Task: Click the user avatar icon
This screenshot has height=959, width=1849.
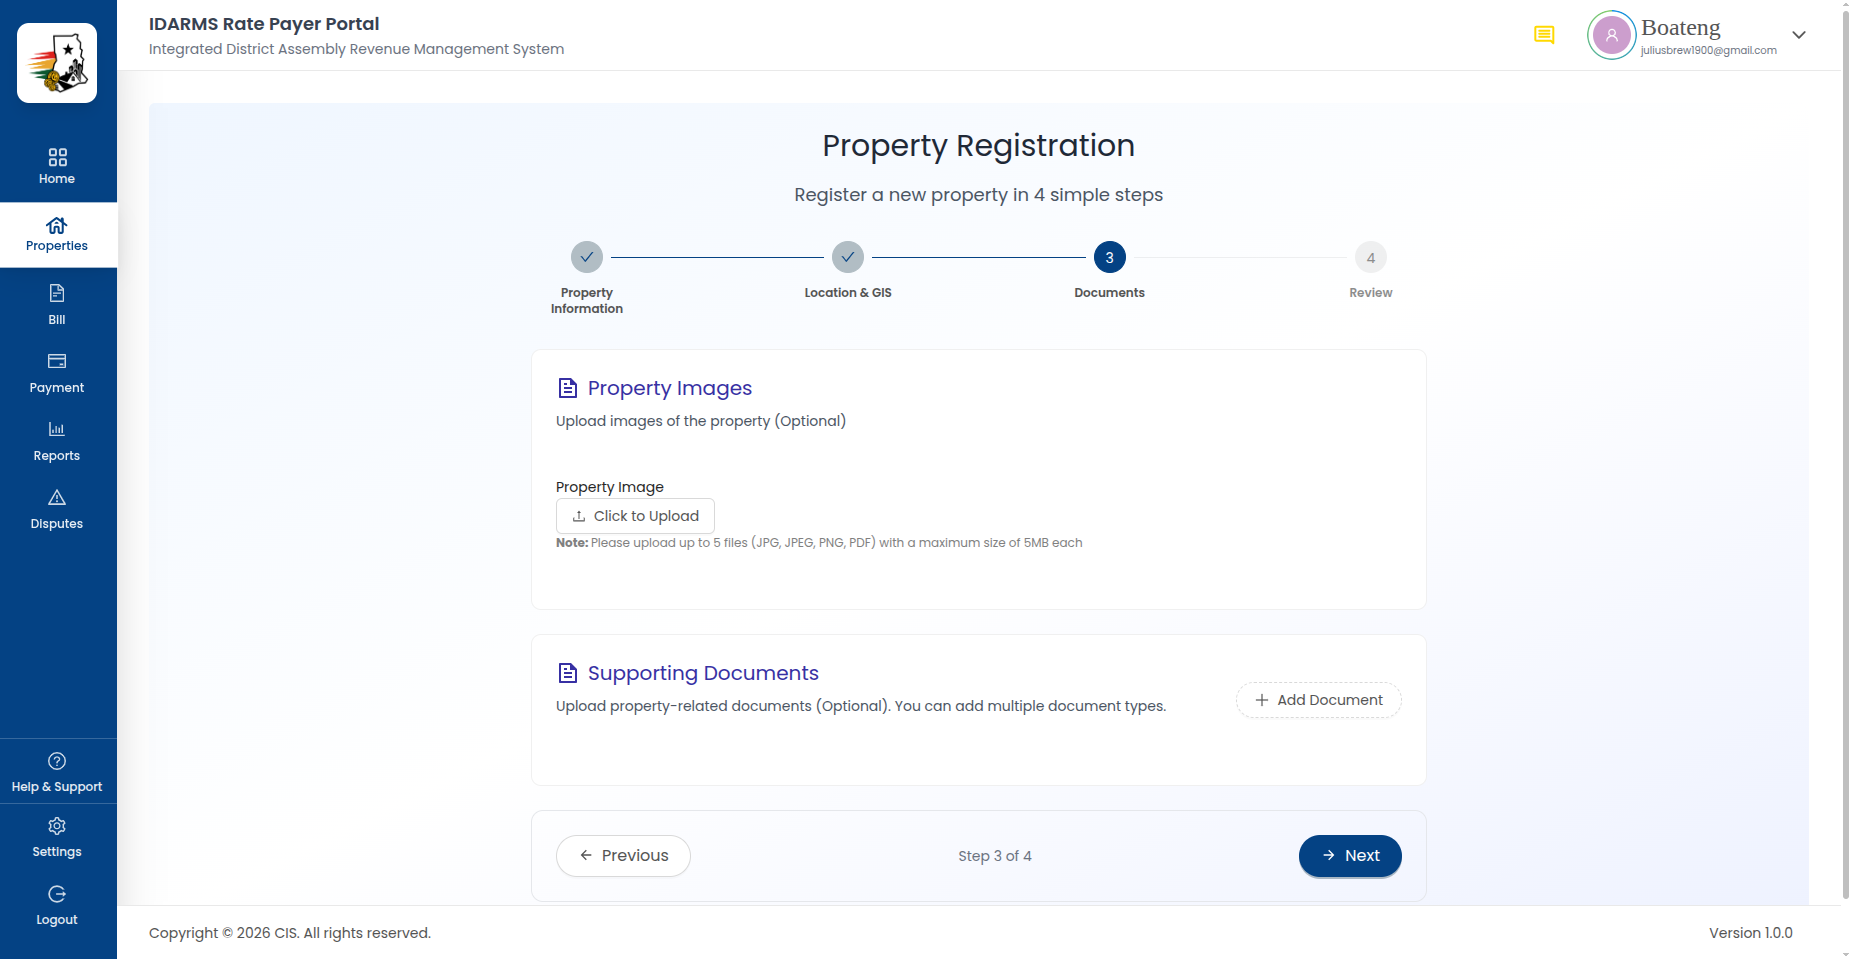Action: 1611,35
